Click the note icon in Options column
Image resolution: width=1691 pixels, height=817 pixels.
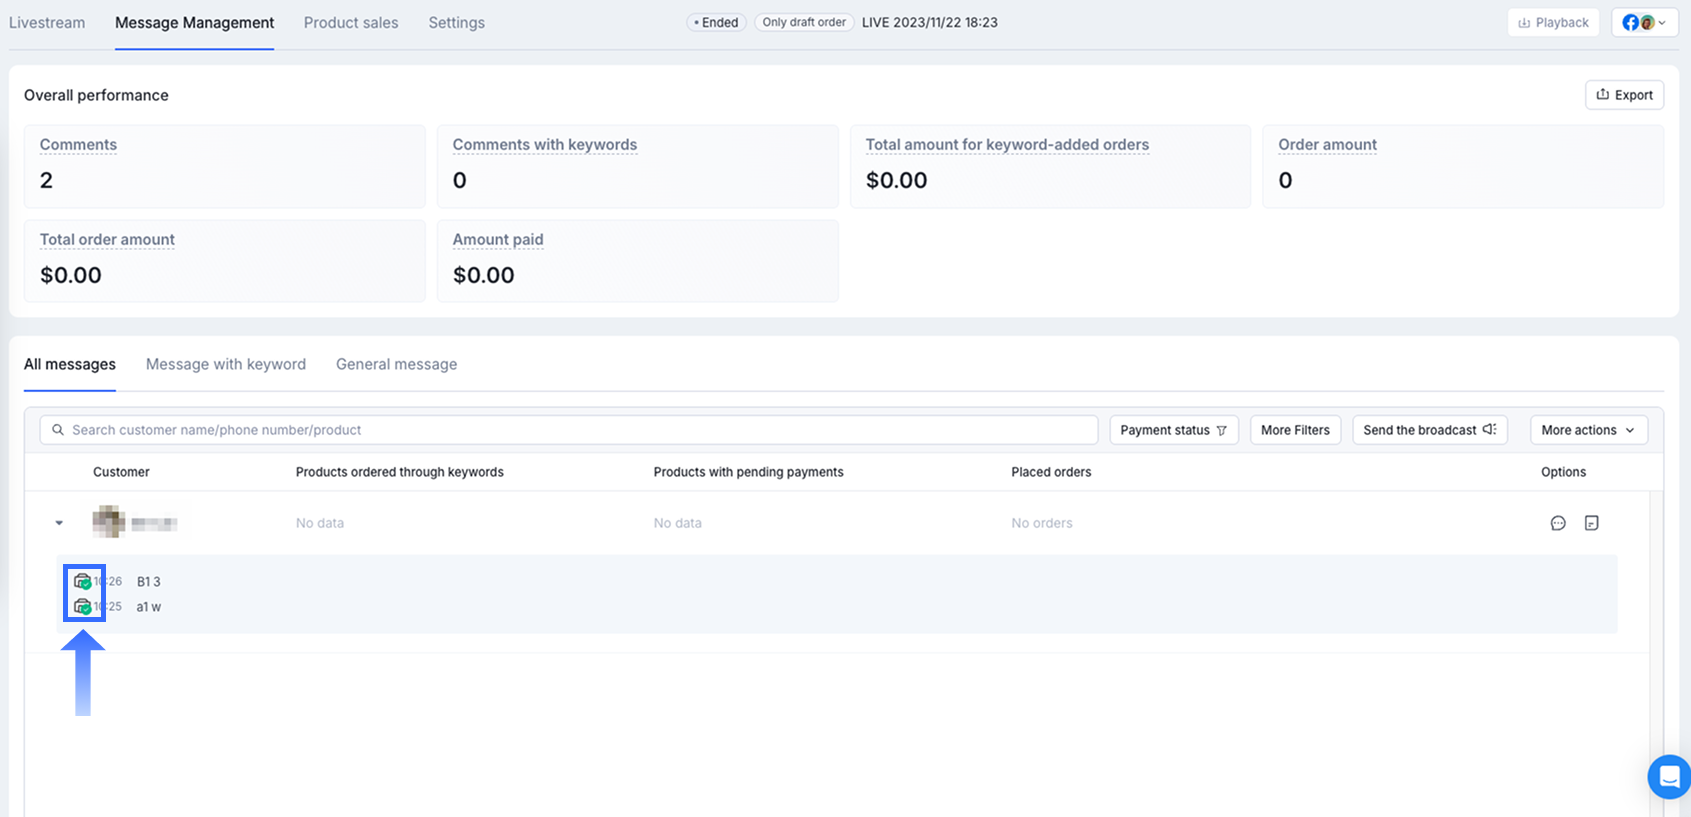1591,523
